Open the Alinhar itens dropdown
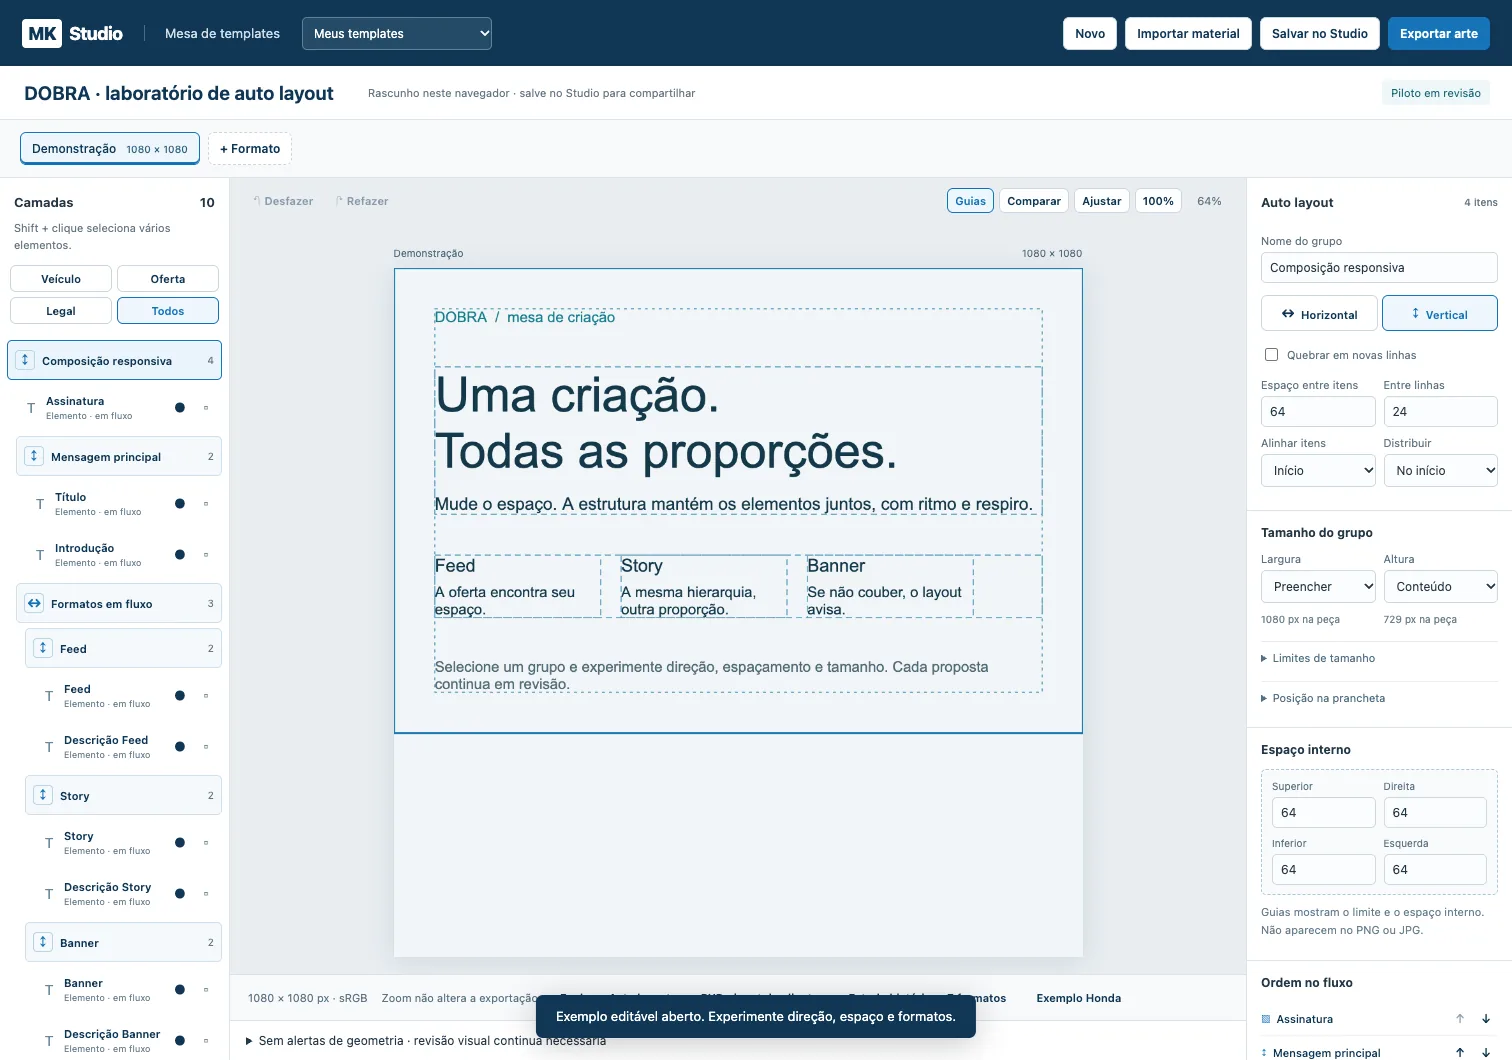1512x1060 pixels. tap(1318, 470)
